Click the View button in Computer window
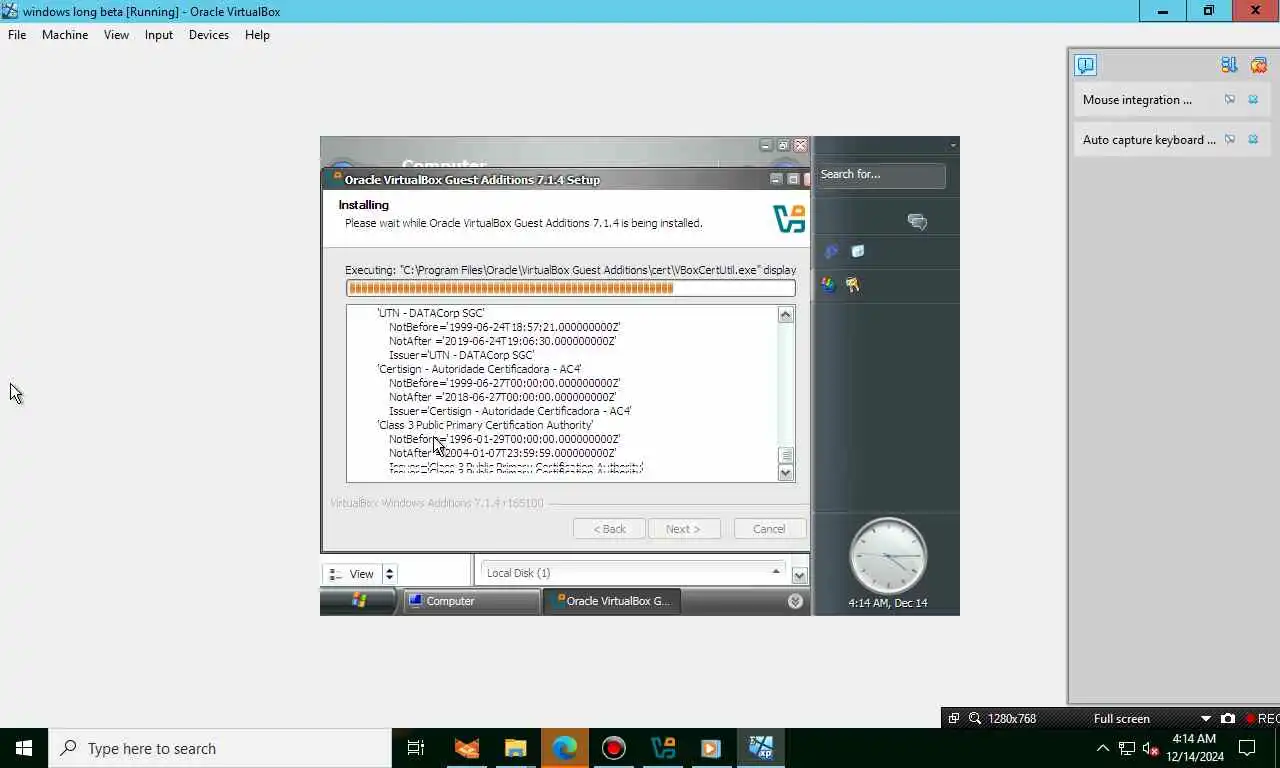 point(352,574)
